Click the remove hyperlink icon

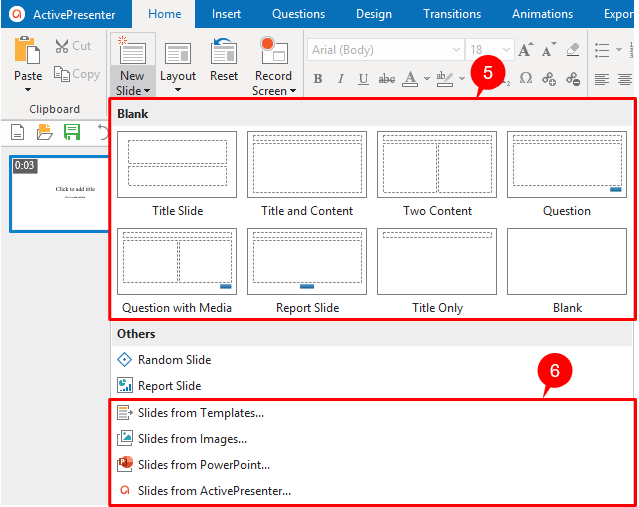[x=573, y=79]
